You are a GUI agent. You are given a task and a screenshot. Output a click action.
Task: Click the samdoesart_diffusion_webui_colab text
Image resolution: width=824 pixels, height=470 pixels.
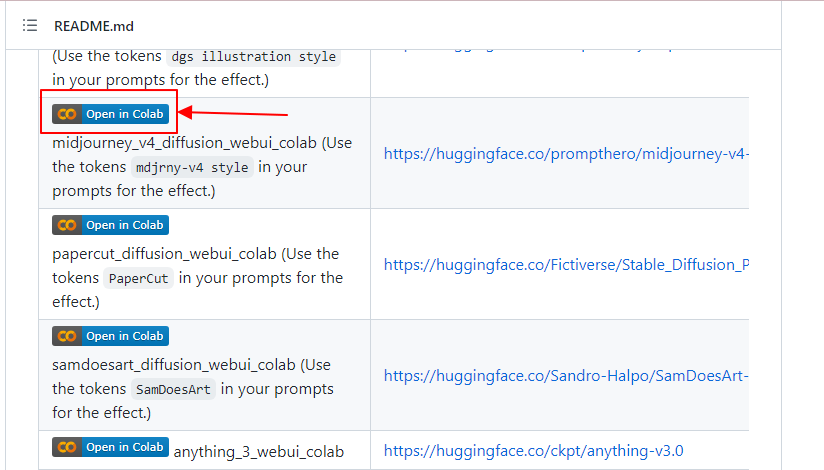(174, 365)
